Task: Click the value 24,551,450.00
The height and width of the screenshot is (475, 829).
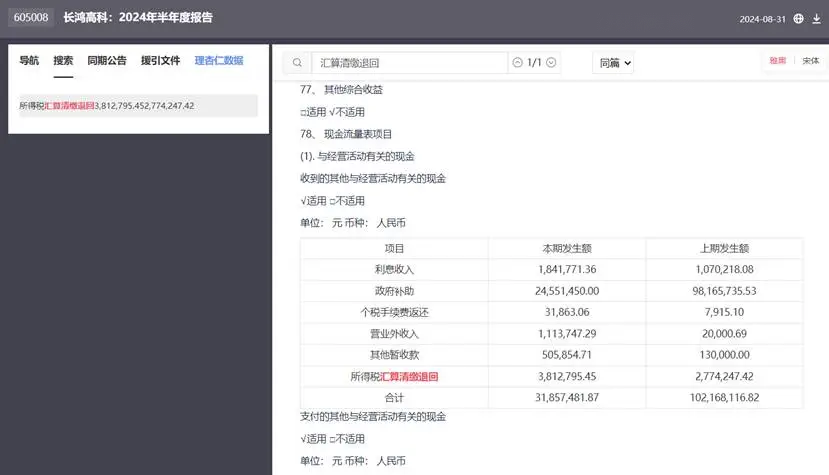Action: coord(567,291)
